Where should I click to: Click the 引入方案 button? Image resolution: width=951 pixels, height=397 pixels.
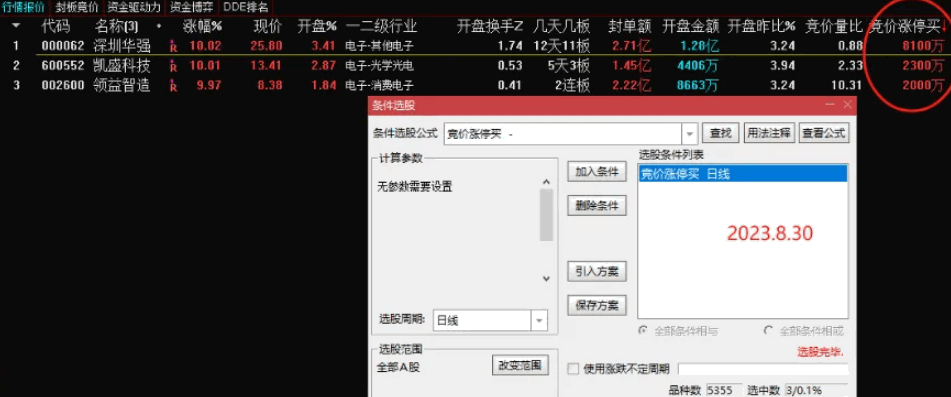[597, 271]
